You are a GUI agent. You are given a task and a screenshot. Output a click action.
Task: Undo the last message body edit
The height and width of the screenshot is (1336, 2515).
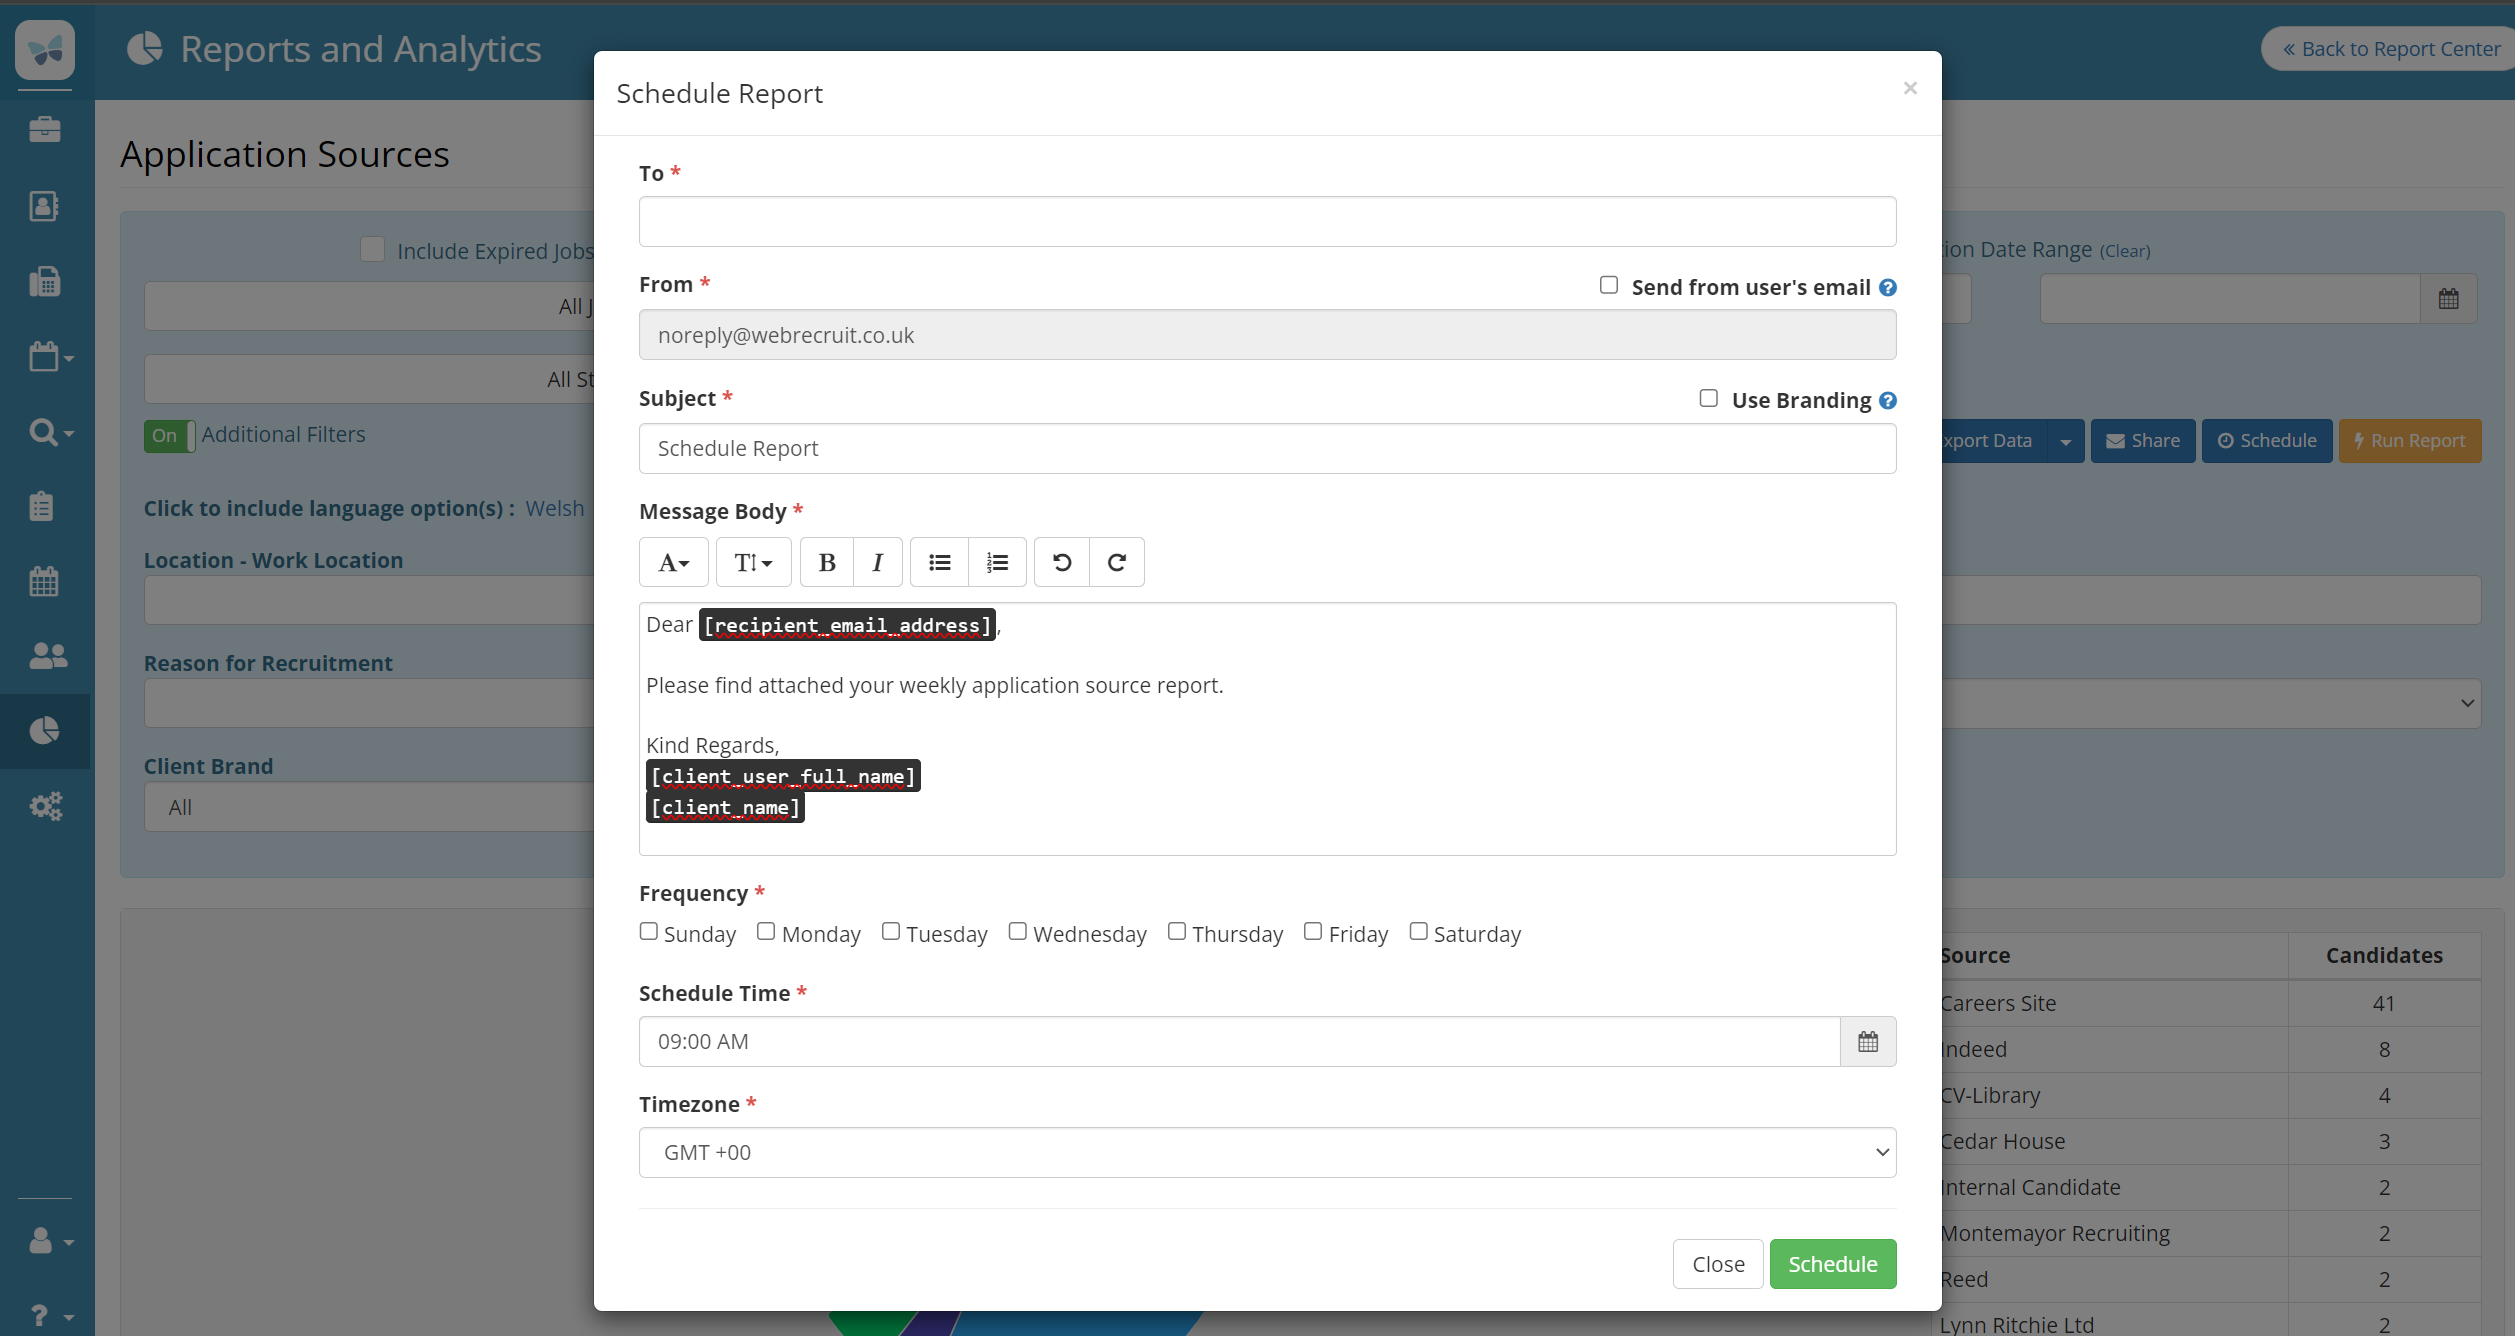point(1062,562)
